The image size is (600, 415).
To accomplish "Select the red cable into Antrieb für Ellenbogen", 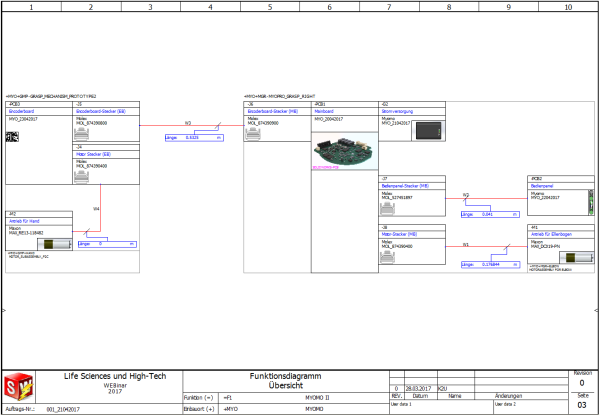I will (x=486, y=246).
